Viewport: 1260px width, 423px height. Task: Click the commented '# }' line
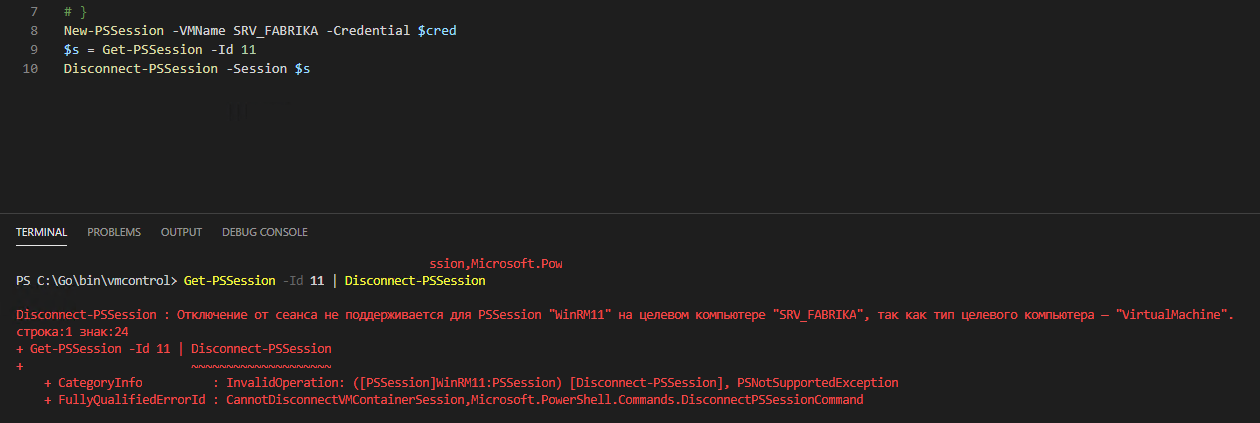(75, 12)
